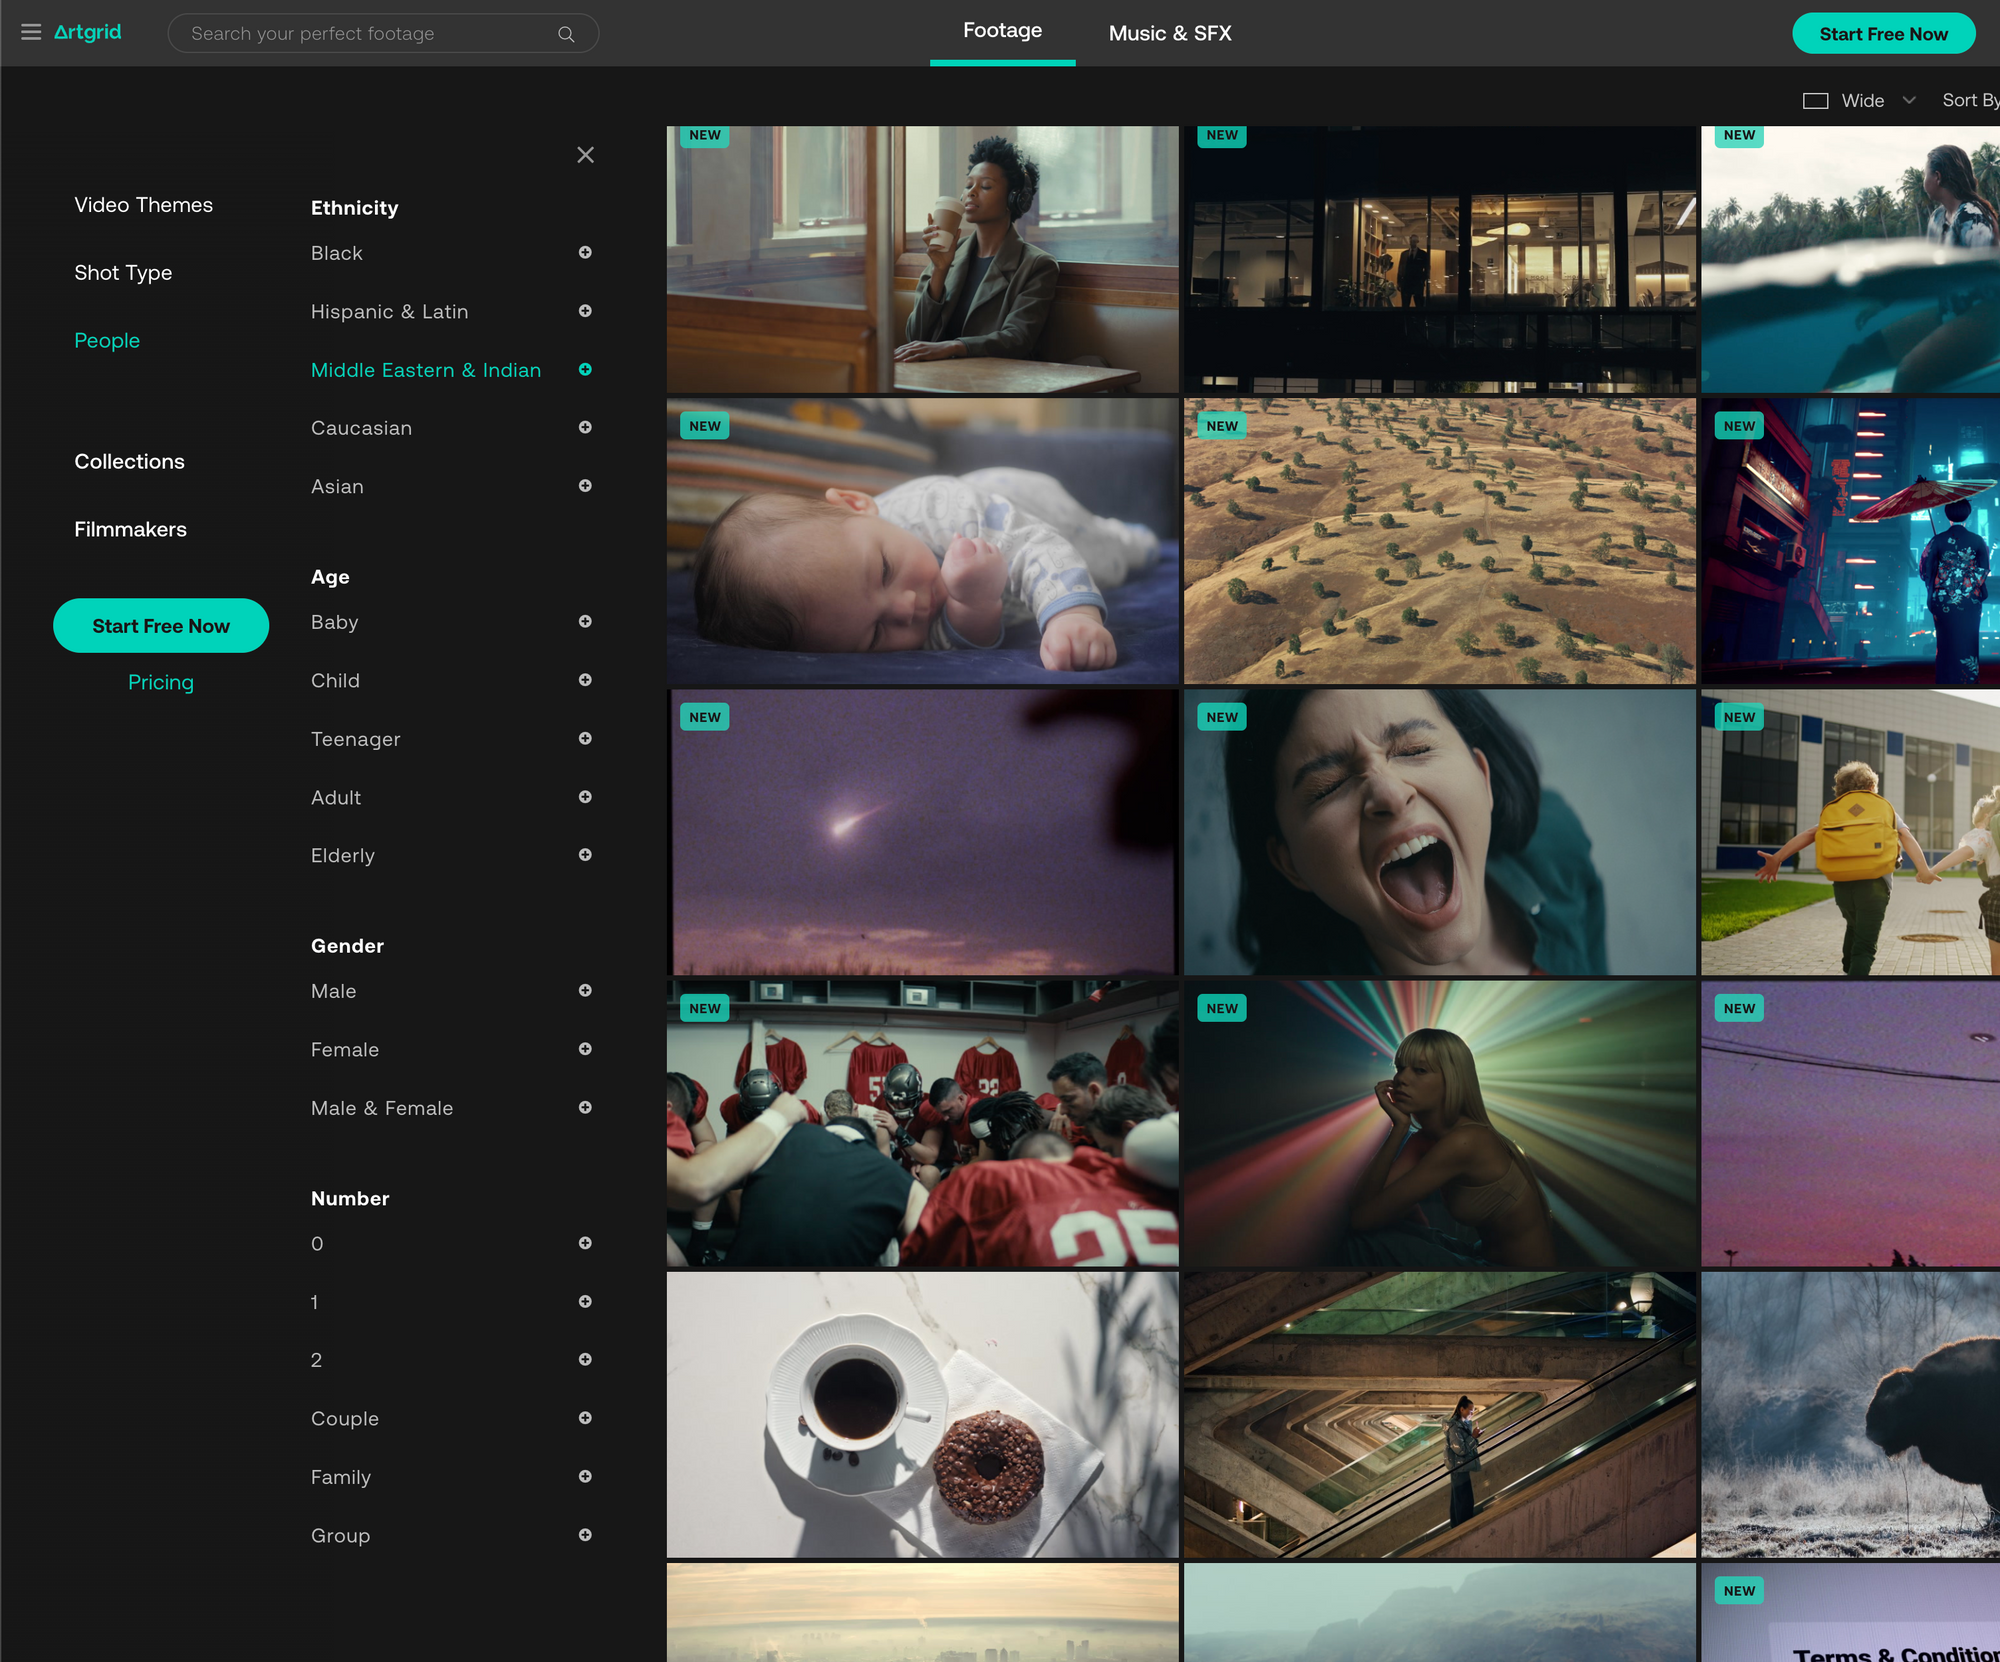Select the Music & SFX tab

[x=1169, y=32]
